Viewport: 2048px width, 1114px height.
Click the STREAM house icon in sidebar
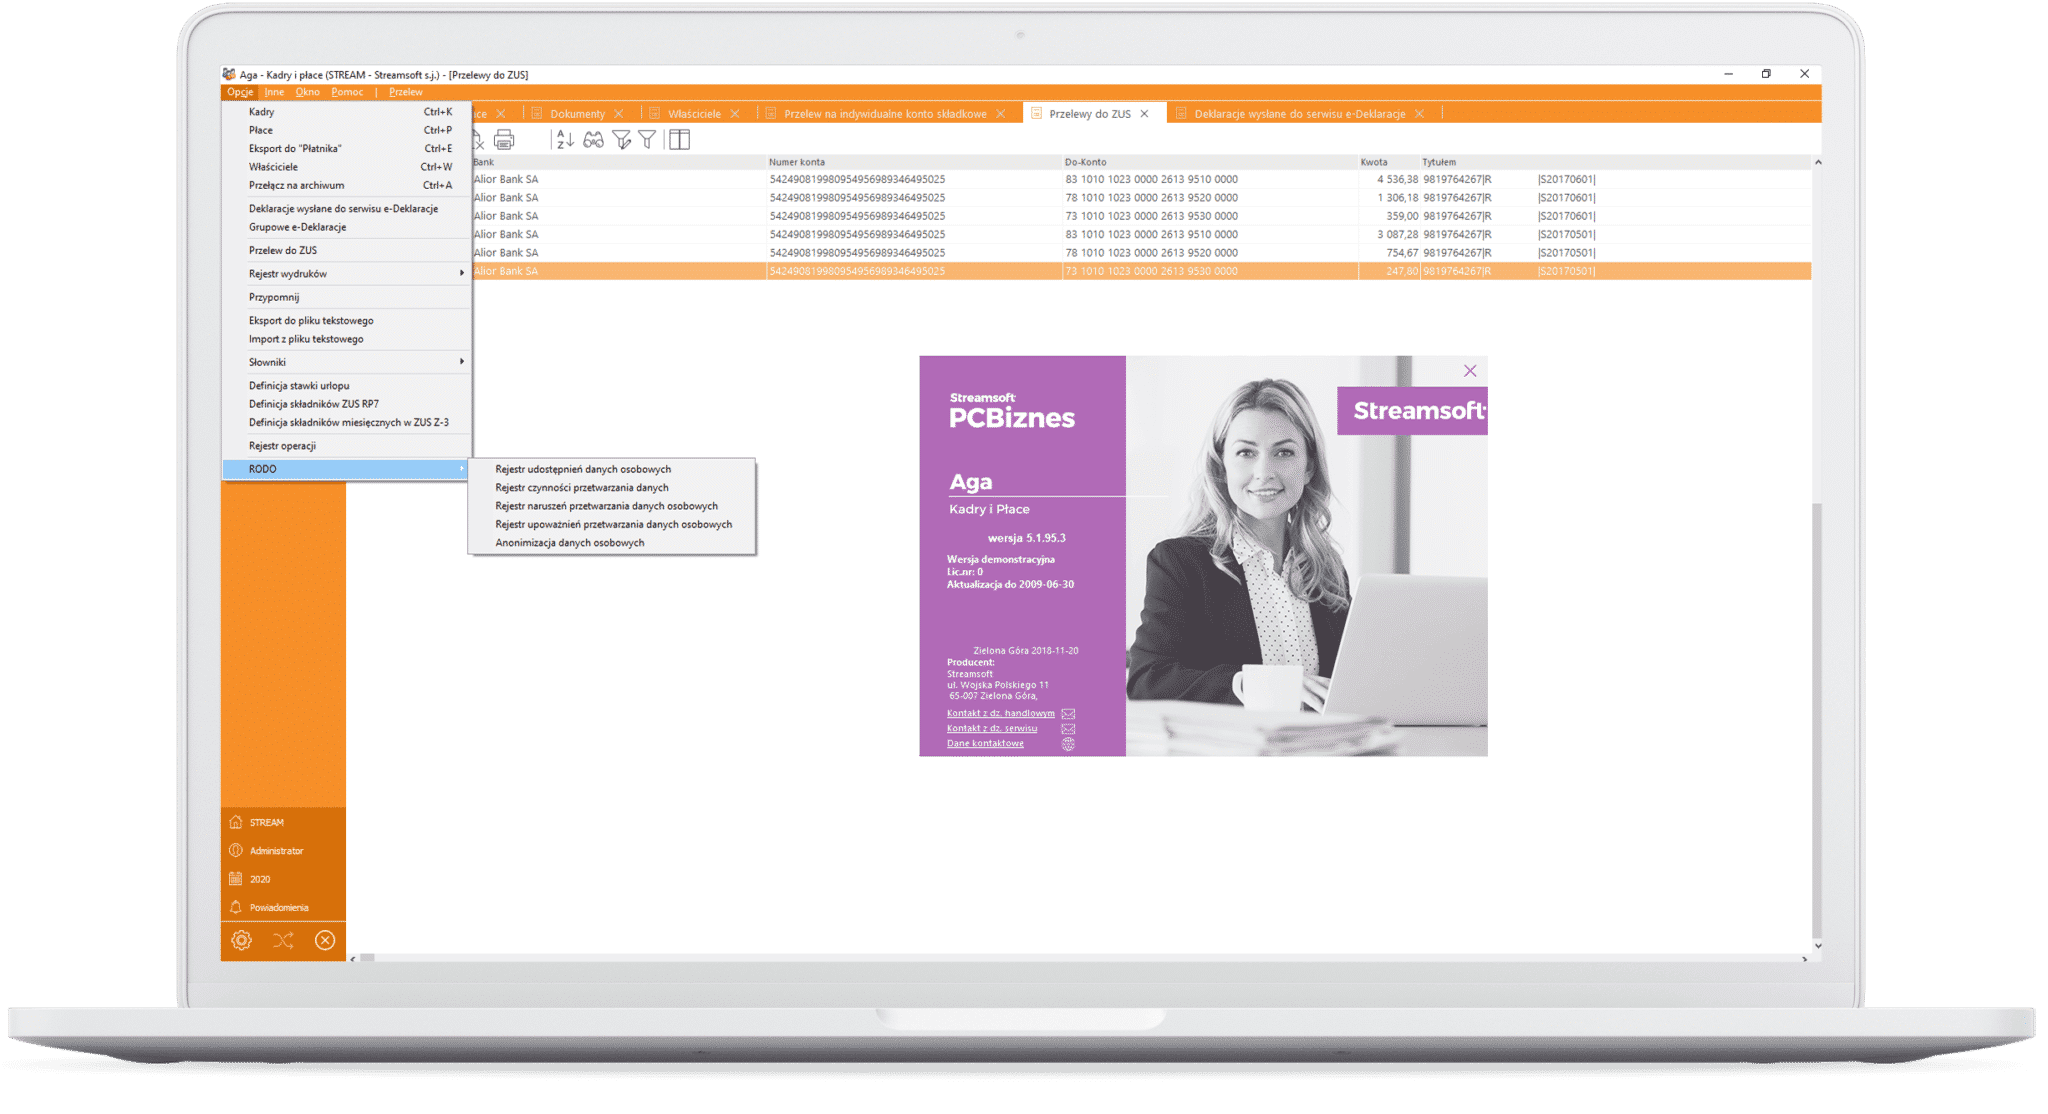(x=236, y=822)
